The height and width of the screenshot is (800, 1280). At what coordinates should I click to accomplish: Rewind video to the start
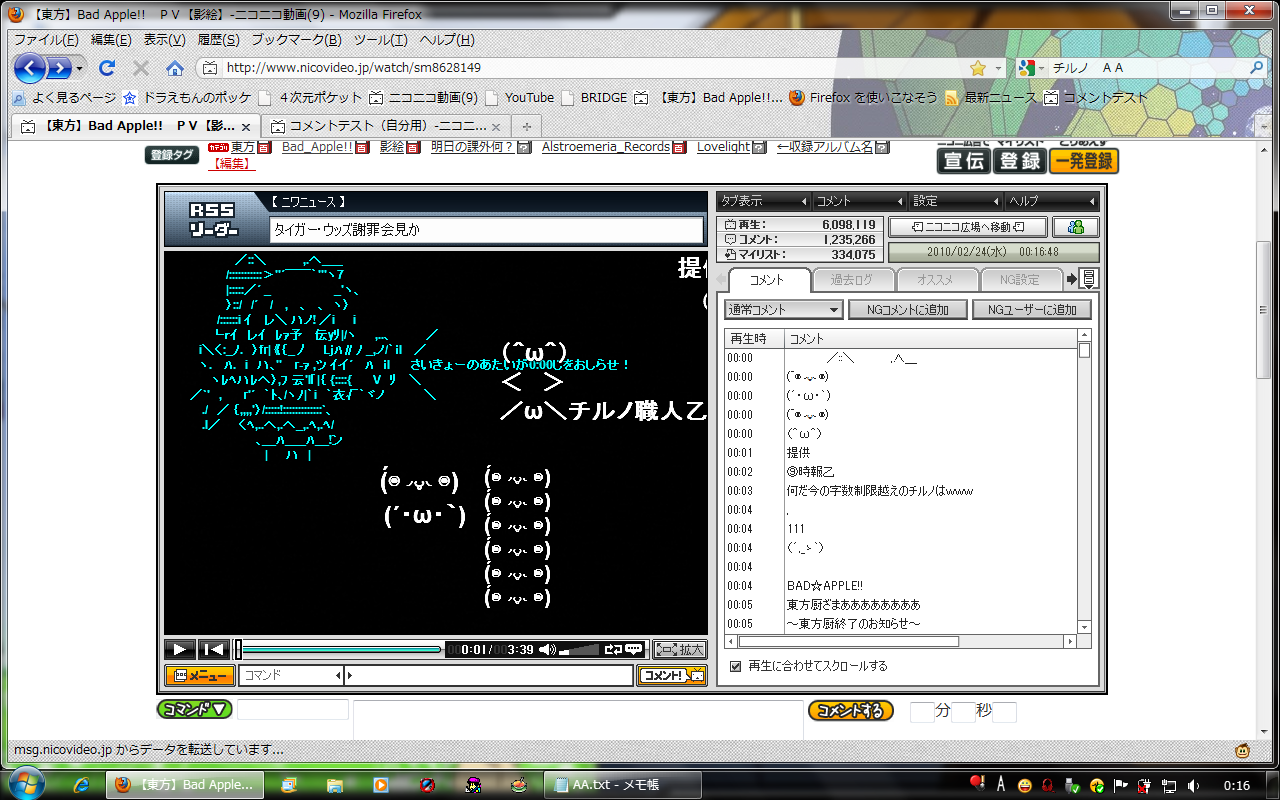(x=213, y=650)
